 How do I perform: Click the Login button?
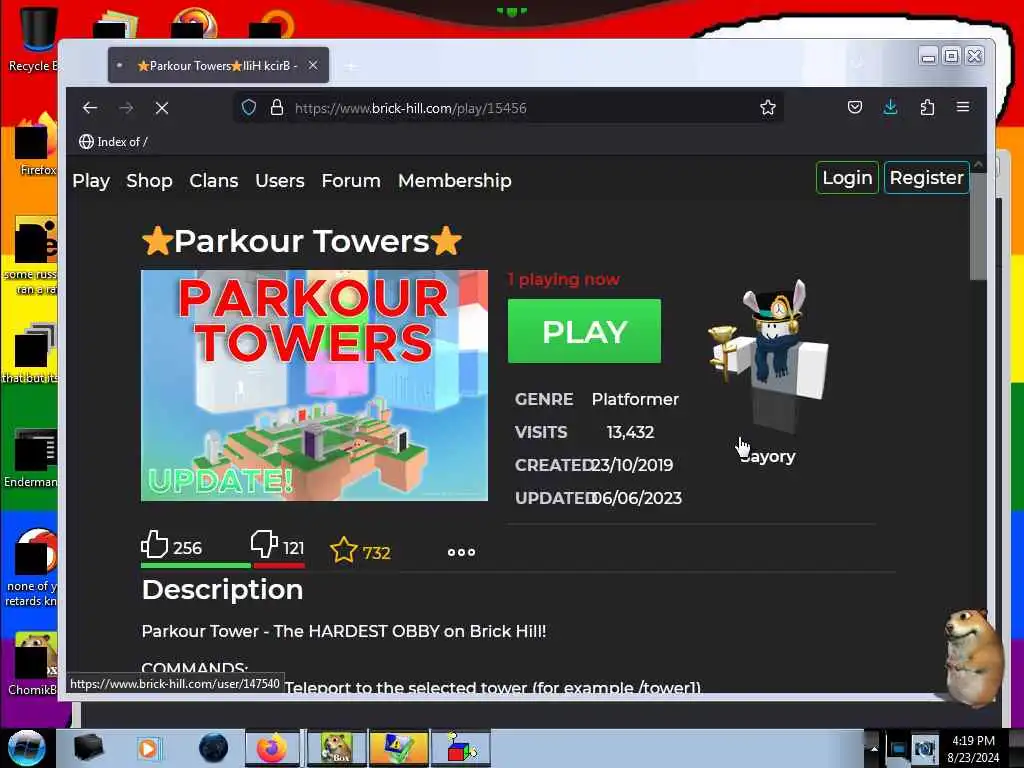pos(847,178)
